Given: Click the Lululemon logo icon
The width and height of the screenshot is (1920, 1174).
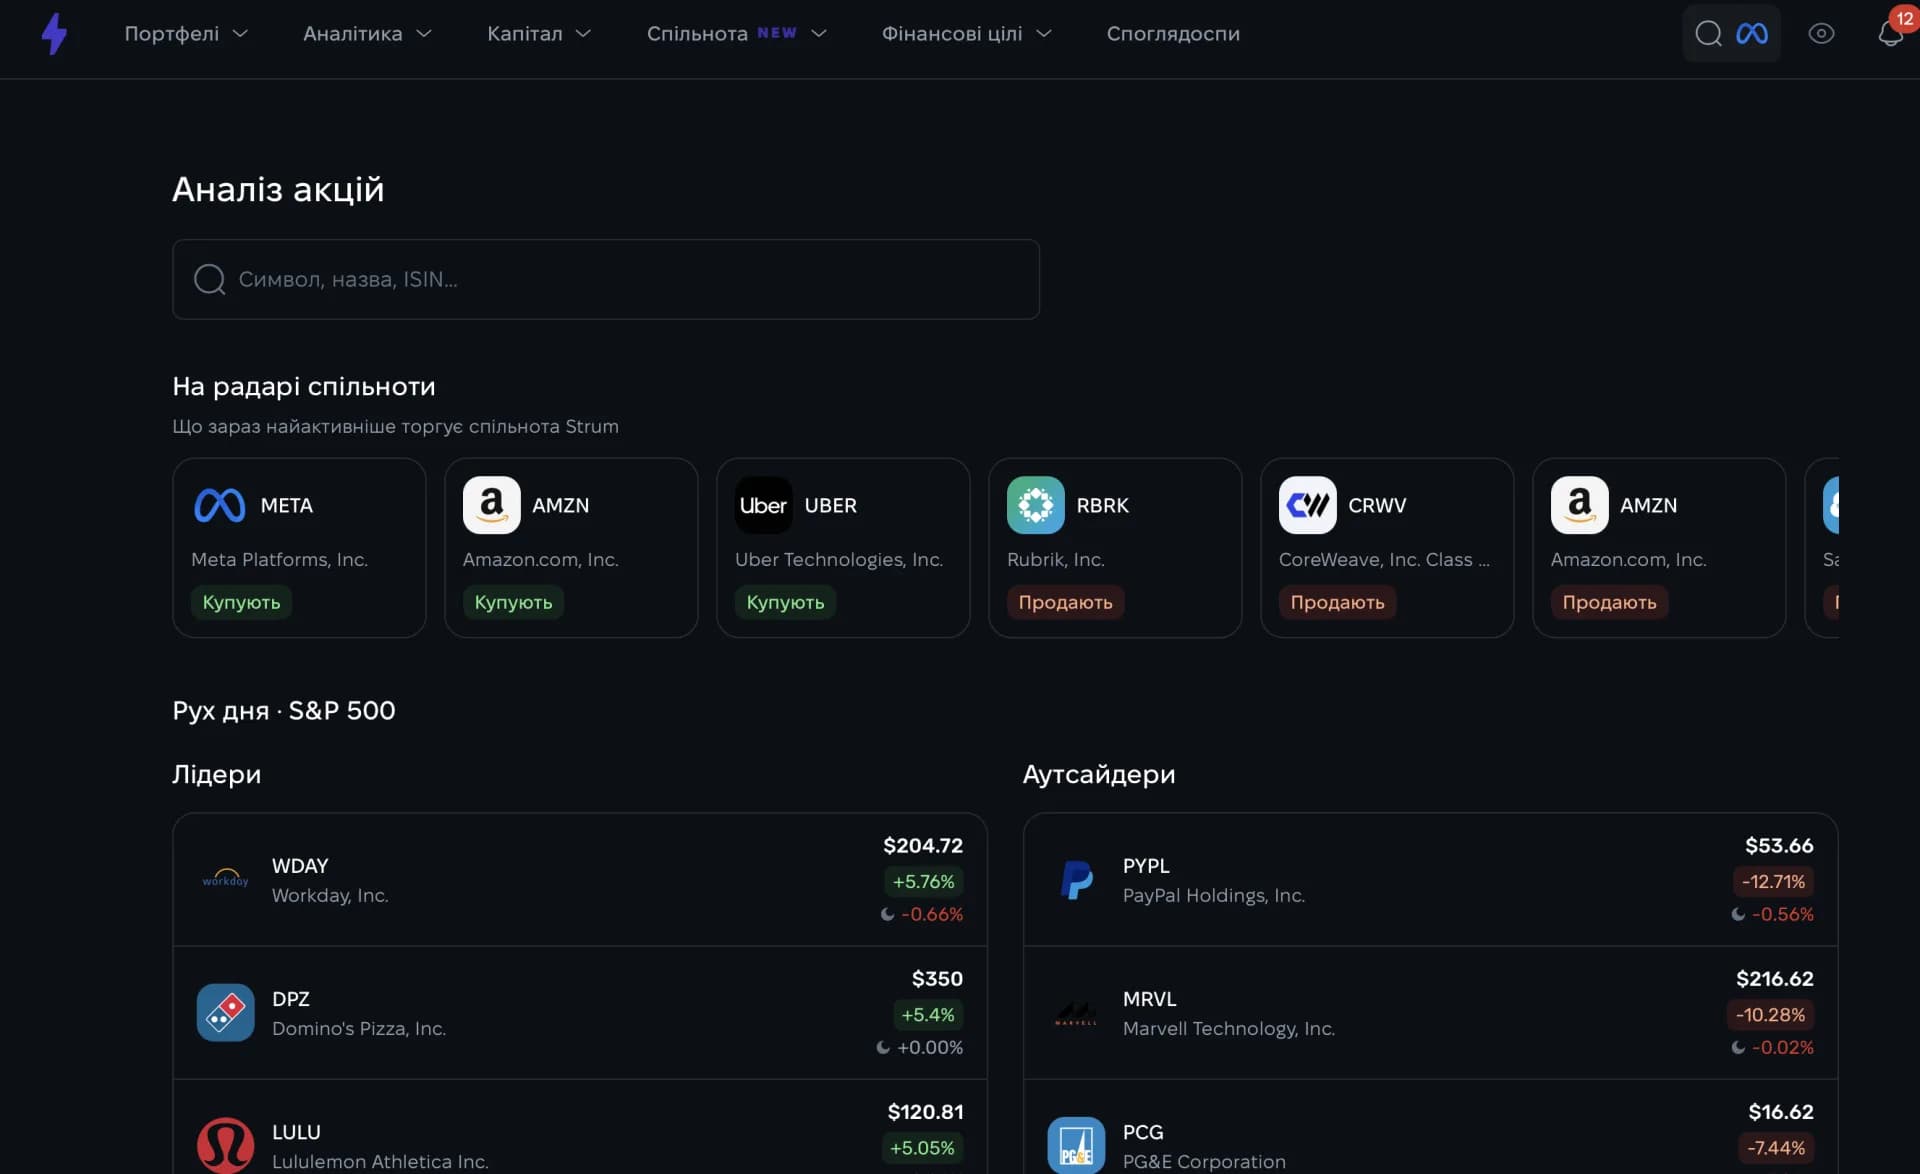Looking at the screenshot, I should (x=225, y=1145).
